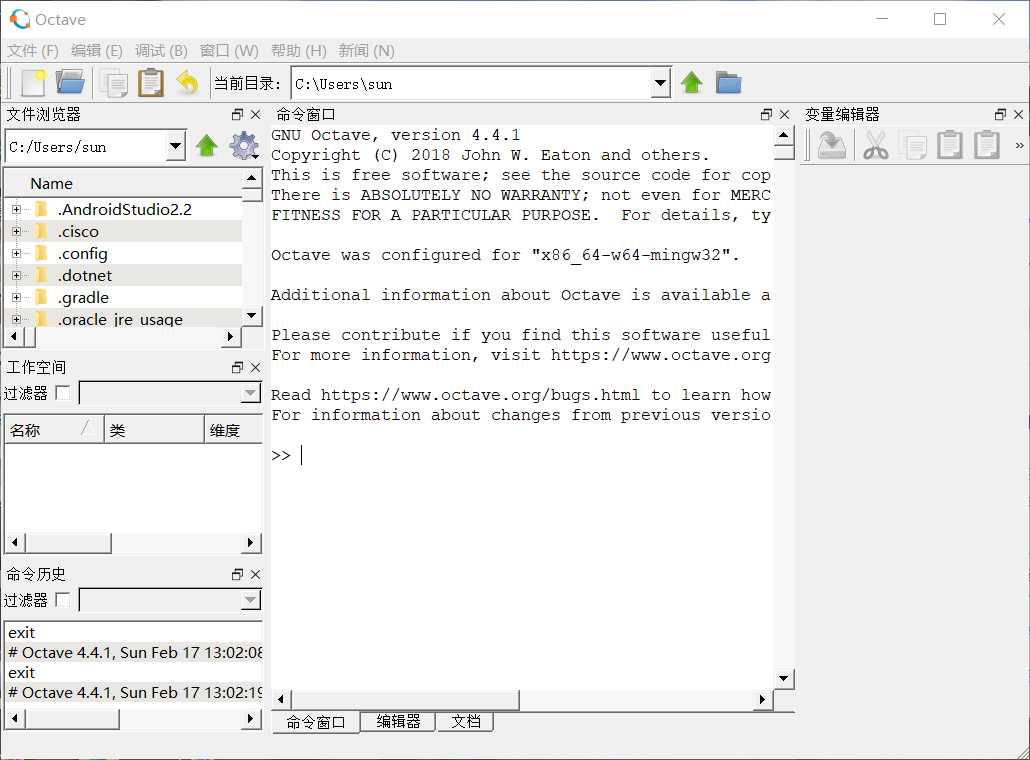Open the Workspace filter combo box
This screenshot has width=1030, height=760.
[170, 393]
